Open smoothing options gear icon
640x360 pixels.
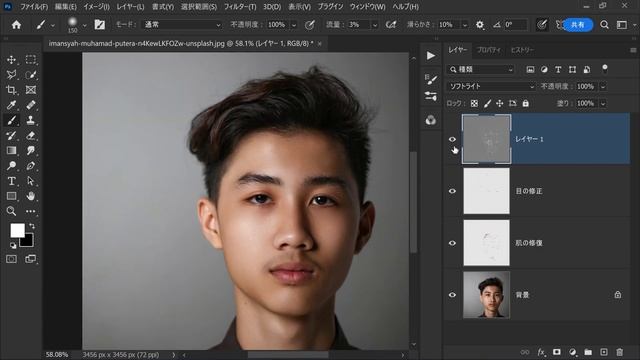tap(480, 25)
